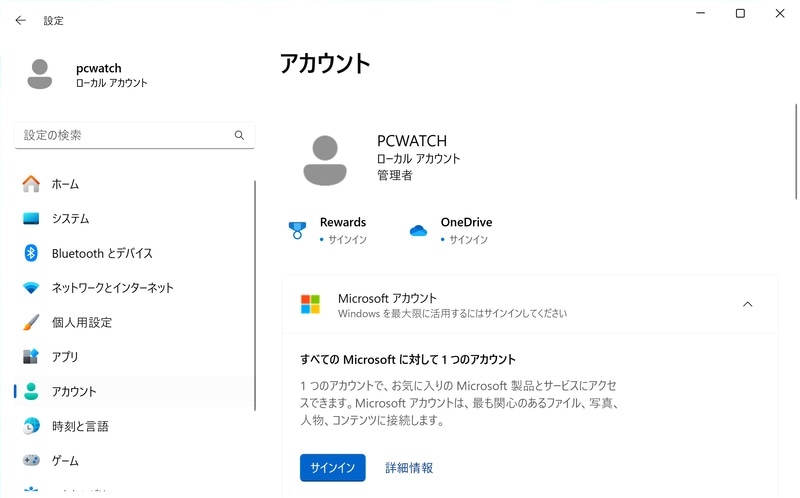Image resolution: width=800 pixels, height=498 pixels.
Task: Click the アカウント page heading
Action: (325, 64)
